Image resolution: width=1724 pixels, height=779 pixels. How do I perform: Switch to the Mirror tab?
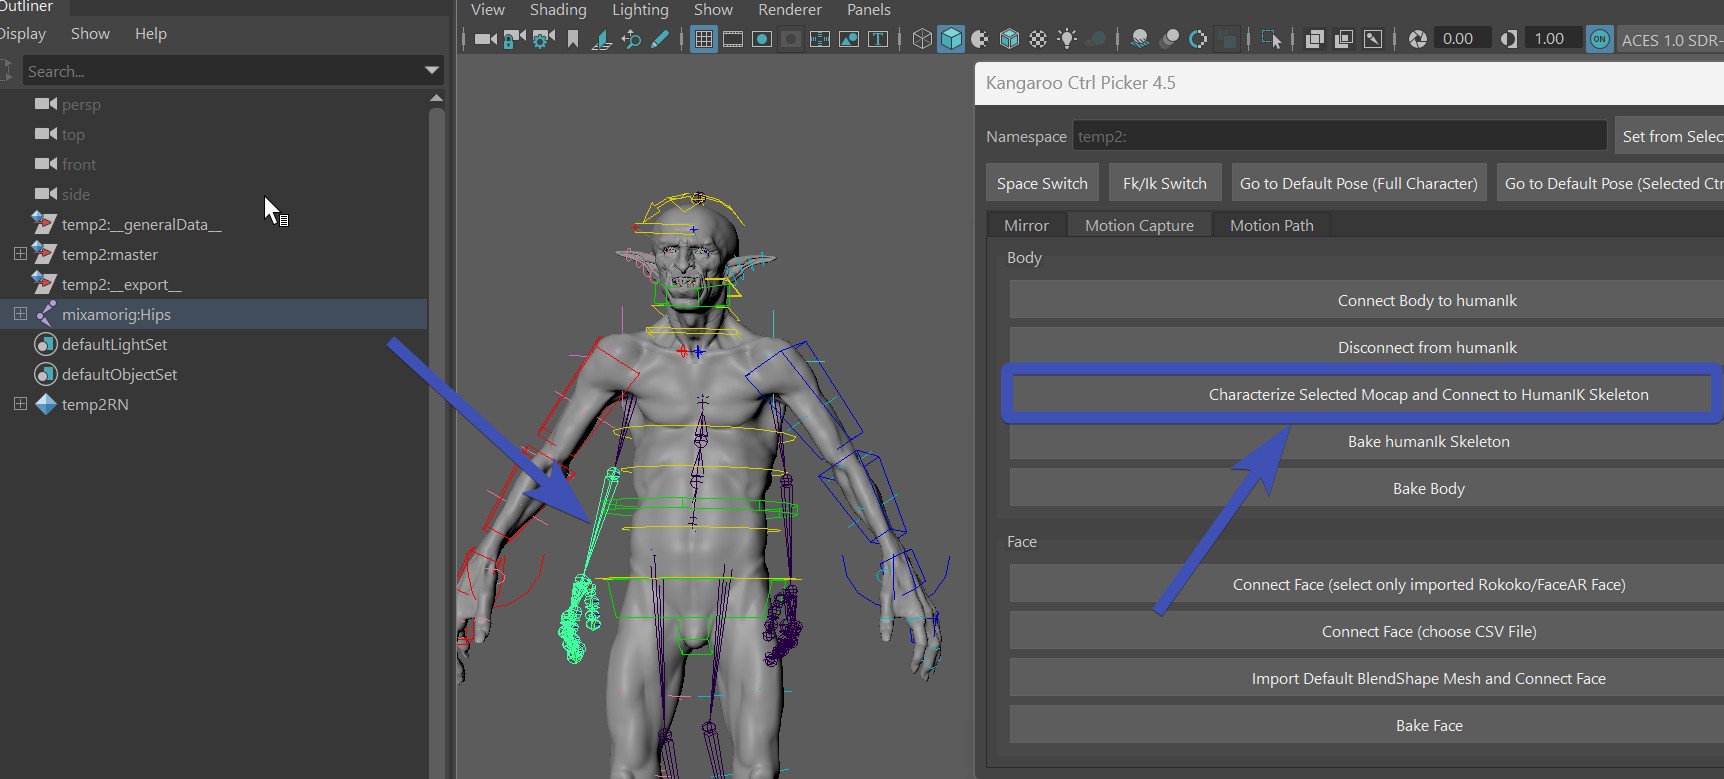tap(1026, 225)
